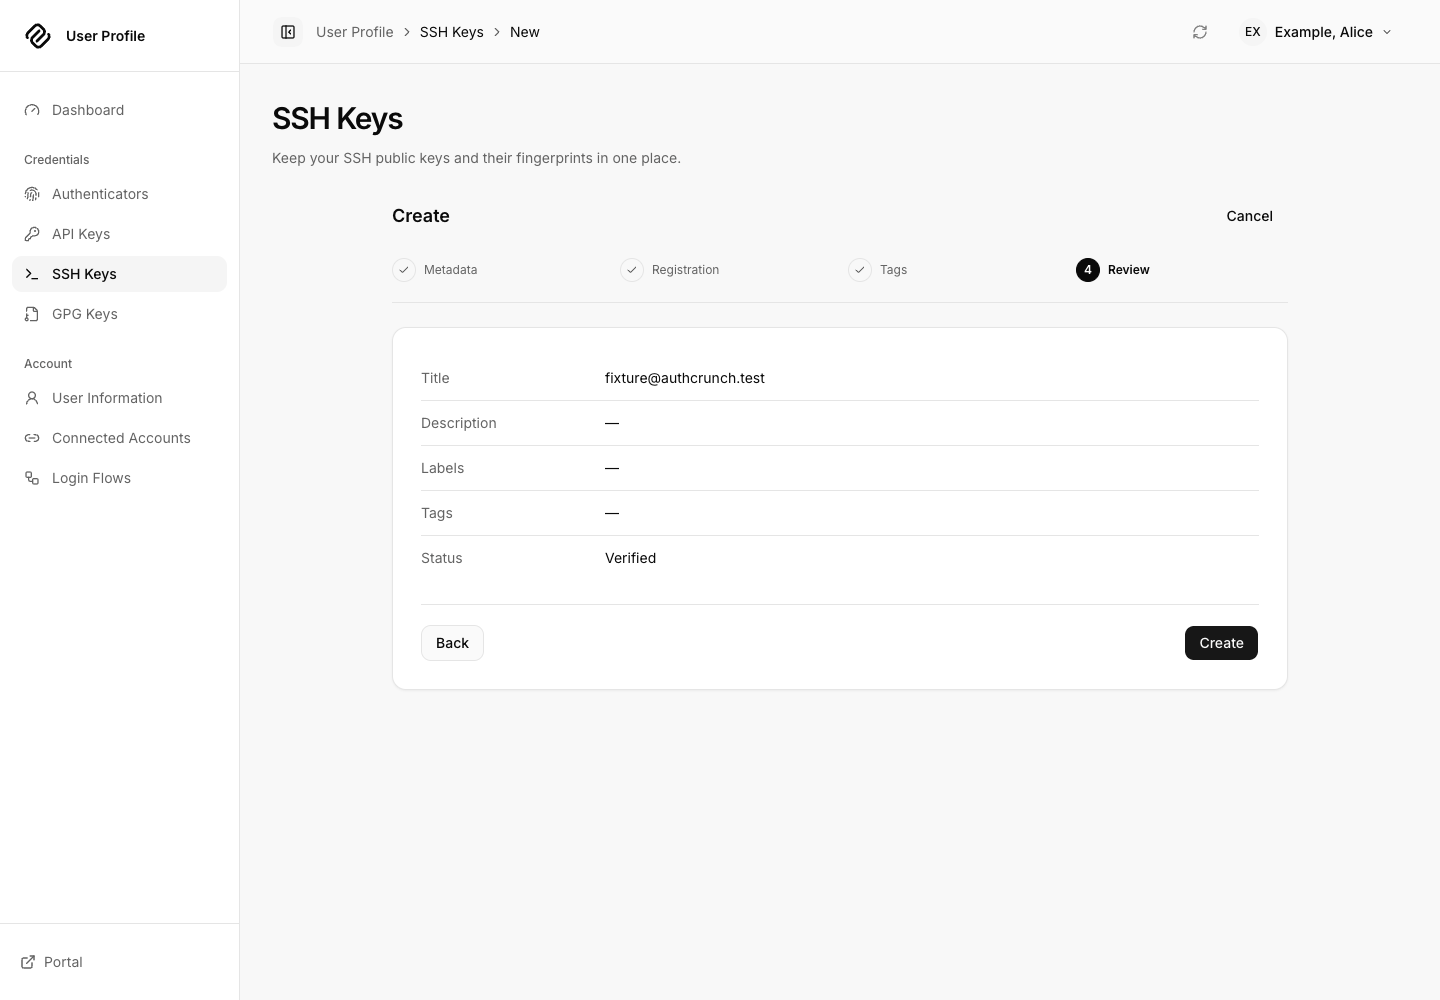Image resolution: width=1440 pixels, height=1000 pixels.
Task: Click the SSH Keys page heading
Action: (337, 118)
